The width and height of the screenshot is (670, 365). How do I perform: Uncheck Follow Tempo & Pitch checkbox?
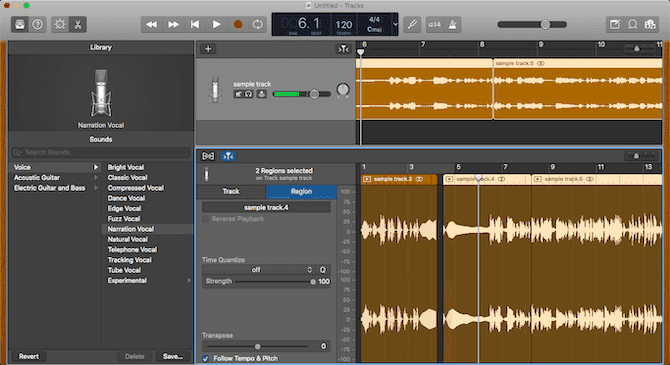coord(206,358)
